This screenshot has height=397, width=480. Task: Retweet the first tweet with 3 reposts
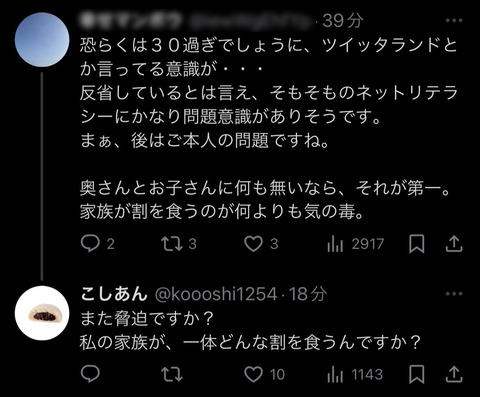(x=179, y=244)
